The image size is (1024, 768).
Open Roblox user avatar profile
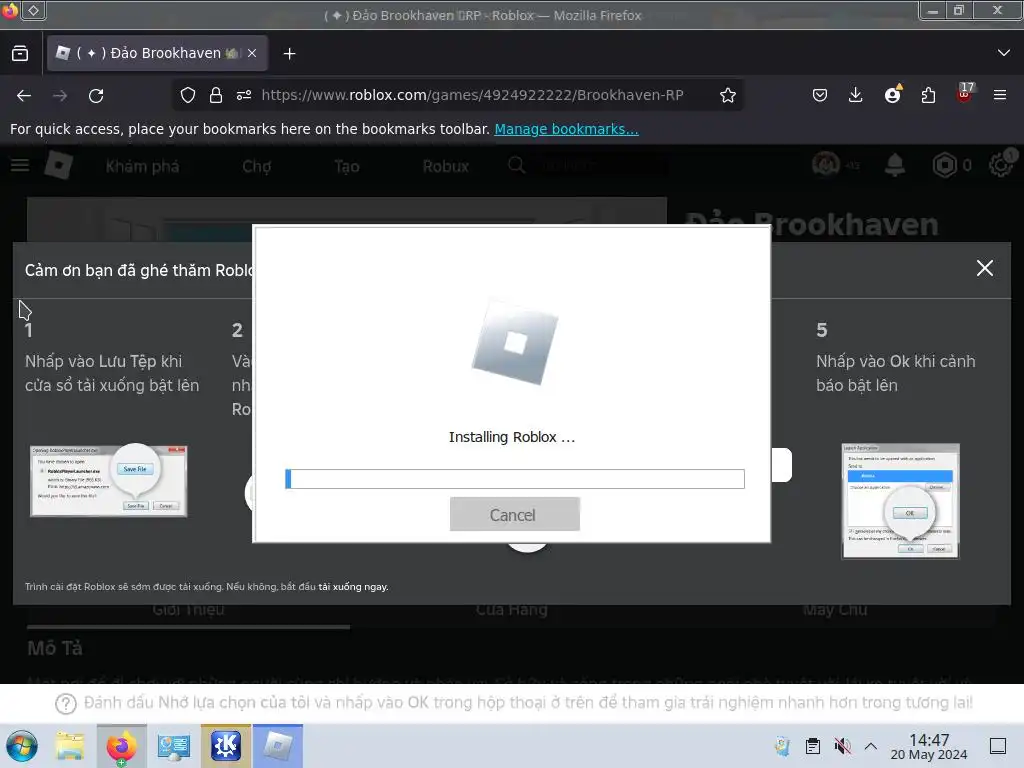point(825,165)
